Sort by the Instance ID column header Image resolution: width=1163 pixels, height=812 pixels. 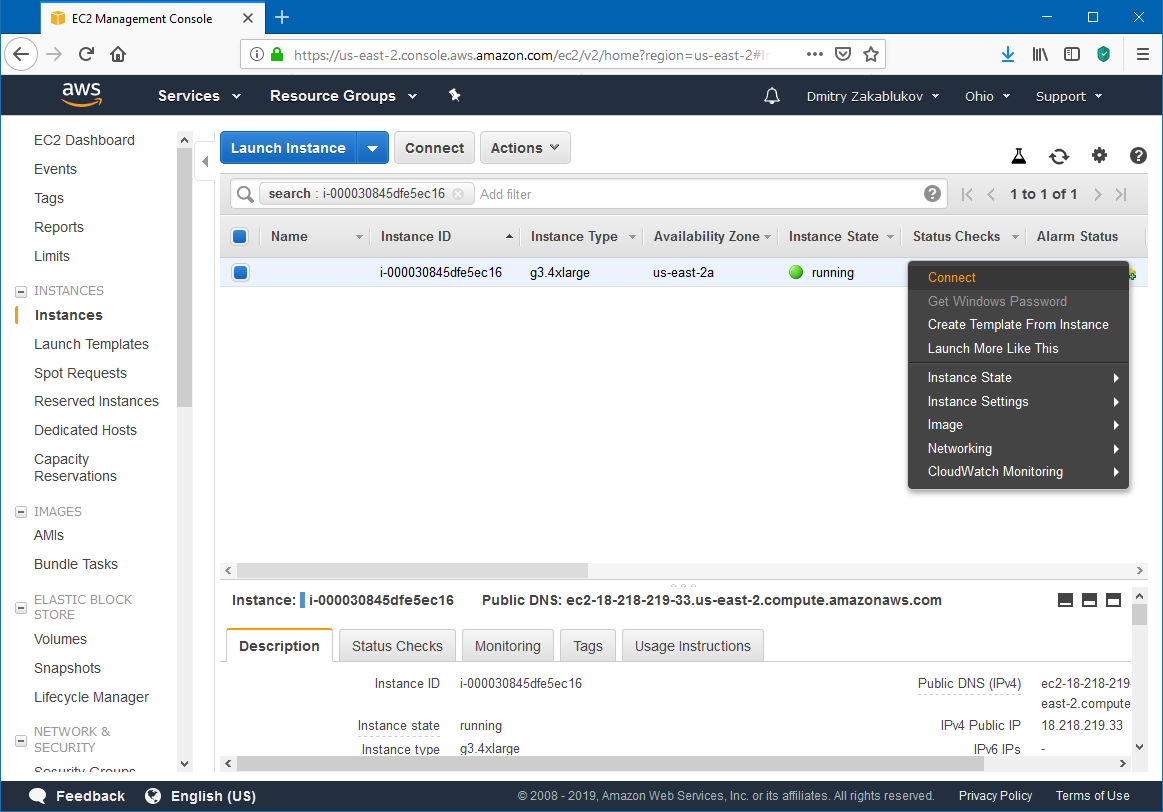click(x=447, y=237)
